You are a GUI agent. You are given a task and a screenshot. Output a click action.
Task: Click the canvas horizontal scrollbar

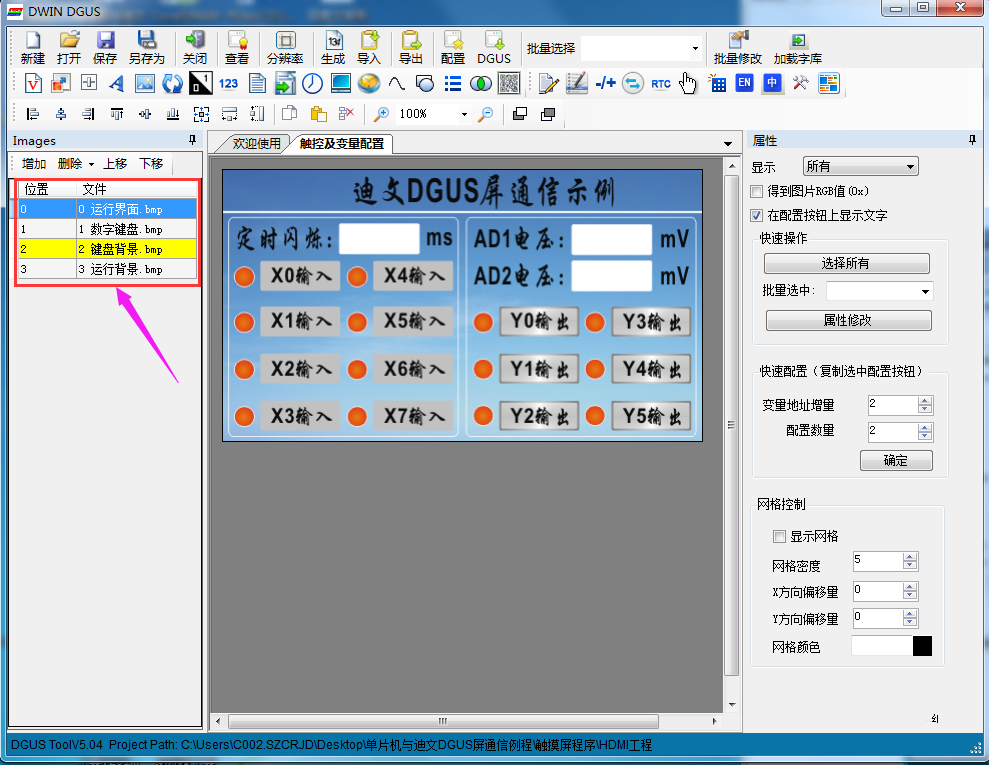click(443, 721)
